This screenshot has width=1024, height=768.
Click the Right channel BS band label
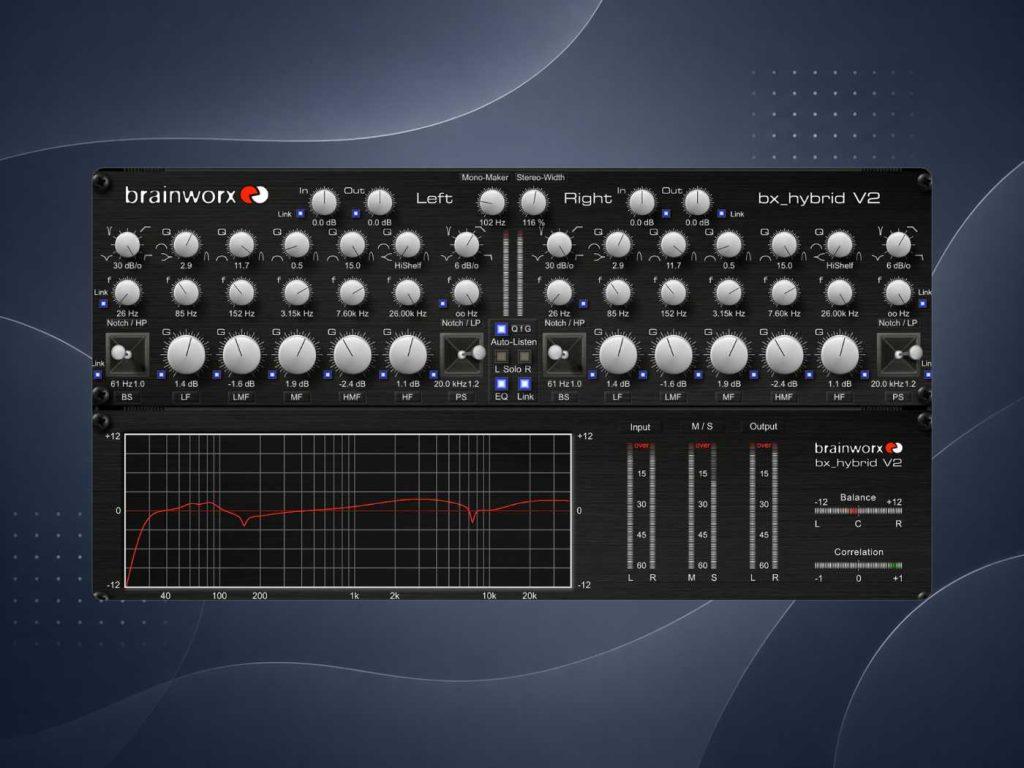564,397
